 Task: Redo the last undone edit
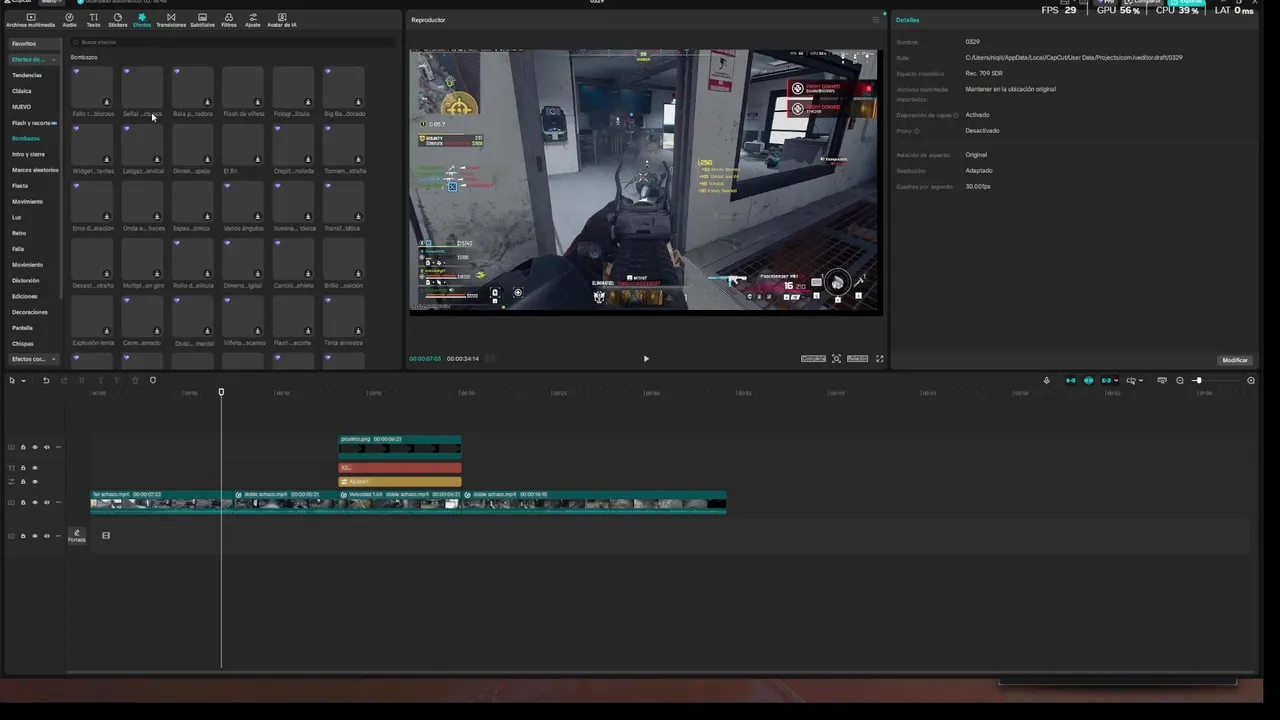[x=64, y=380]
